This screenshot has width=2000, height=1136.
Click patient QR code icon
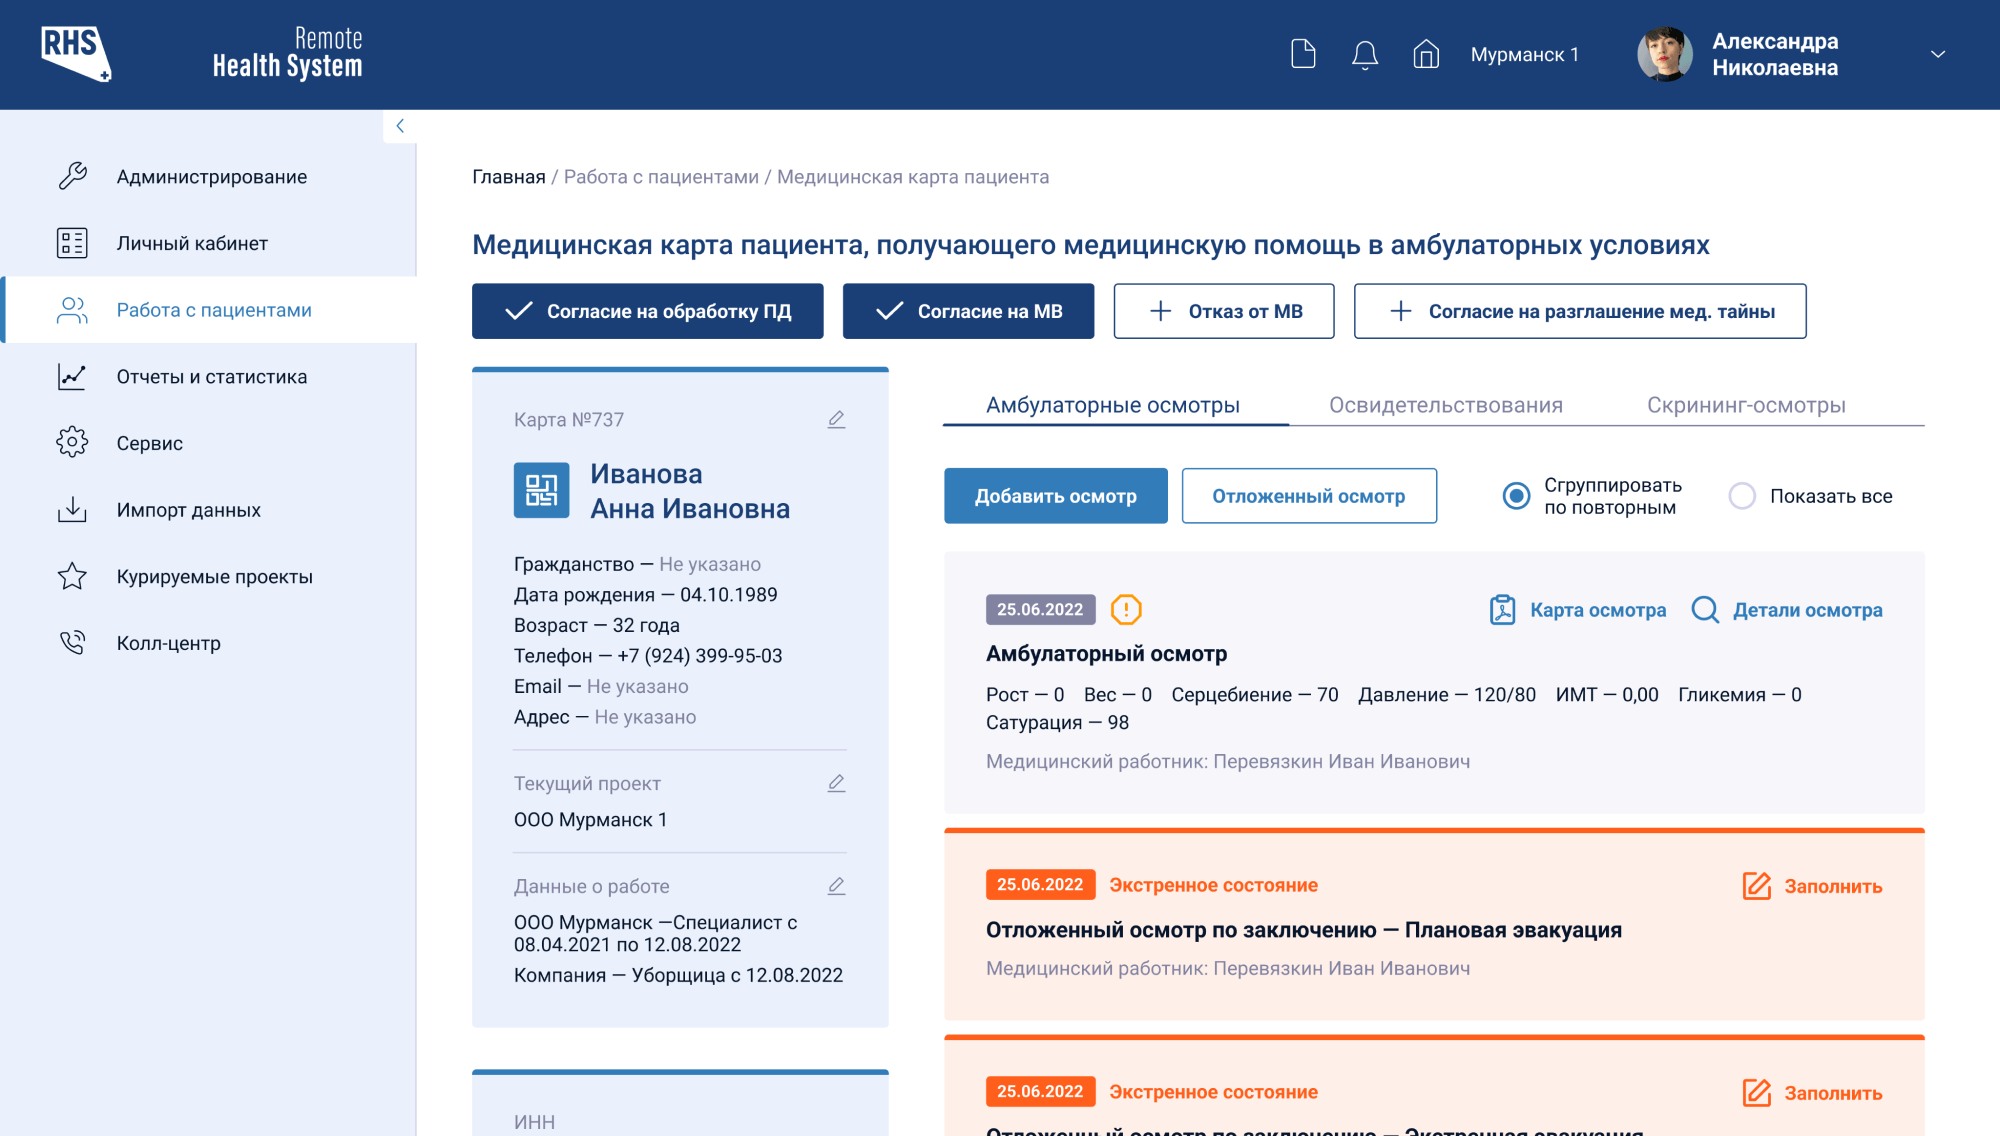(x=541, y=490)
